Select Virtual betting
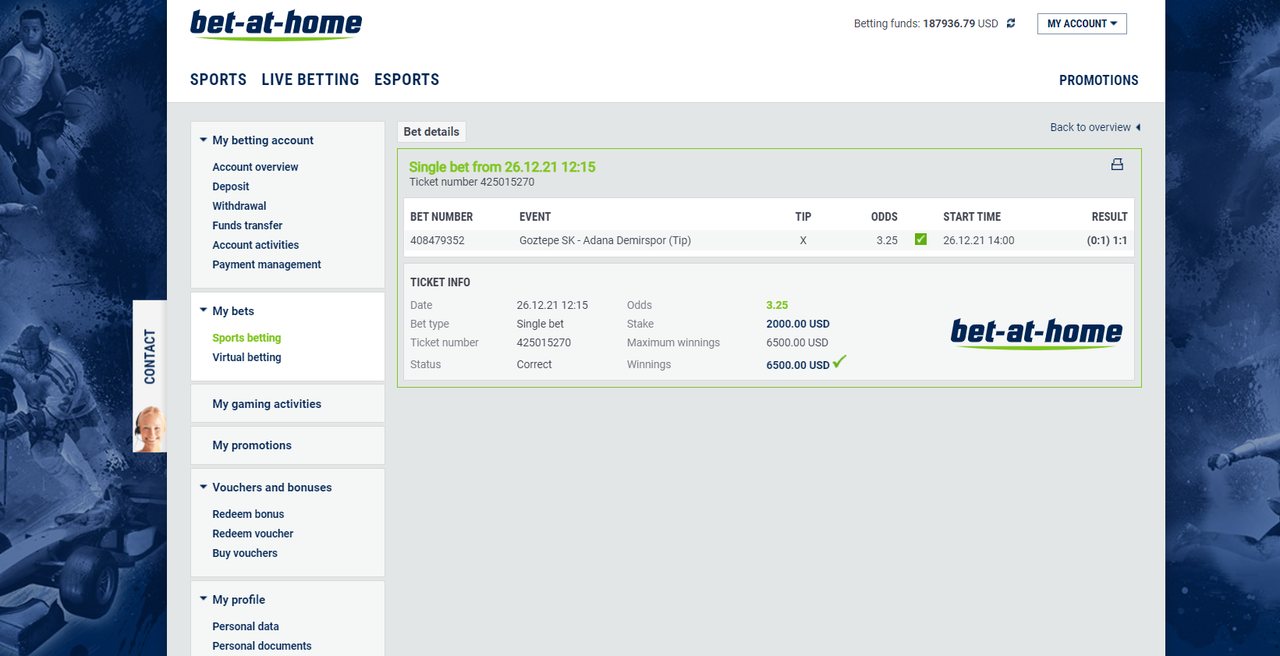 pos(246,357)
